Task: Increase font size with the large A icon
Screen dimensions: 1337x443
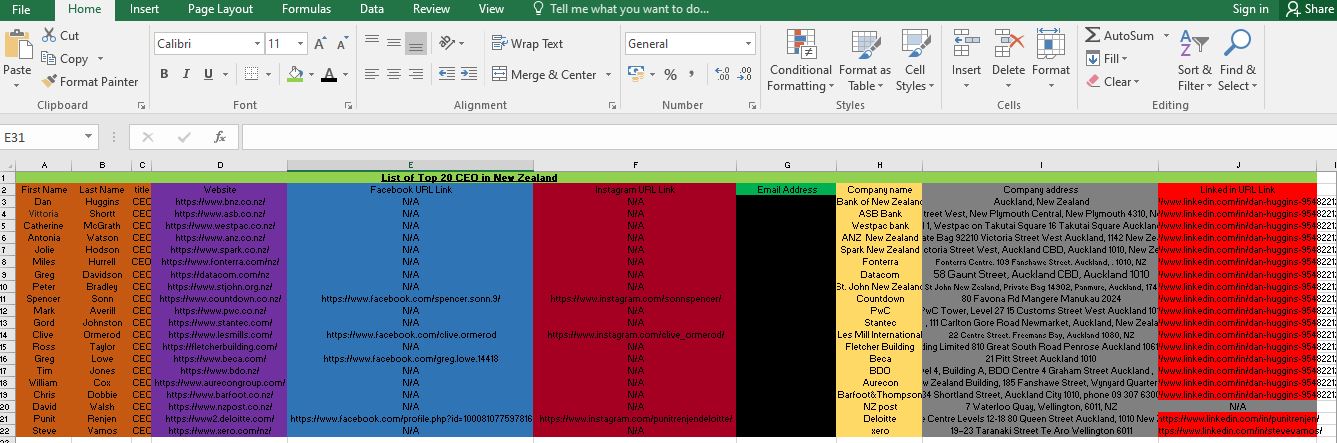Action: pos(320,44)
